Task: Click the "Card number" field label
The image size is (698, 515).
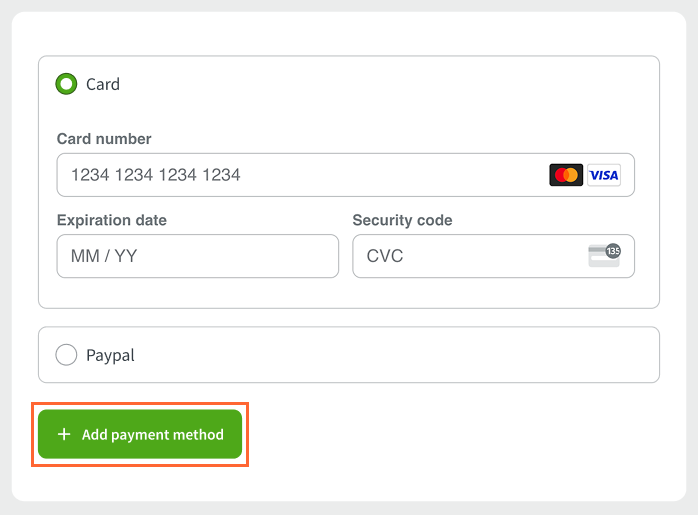Action: point(104,139)
